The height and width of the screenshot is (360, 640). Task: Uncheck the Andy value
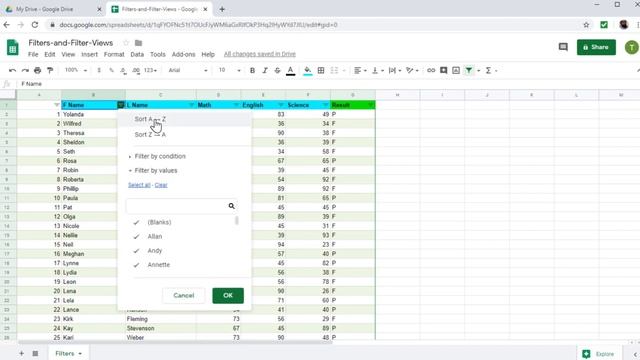pos(136,251)
